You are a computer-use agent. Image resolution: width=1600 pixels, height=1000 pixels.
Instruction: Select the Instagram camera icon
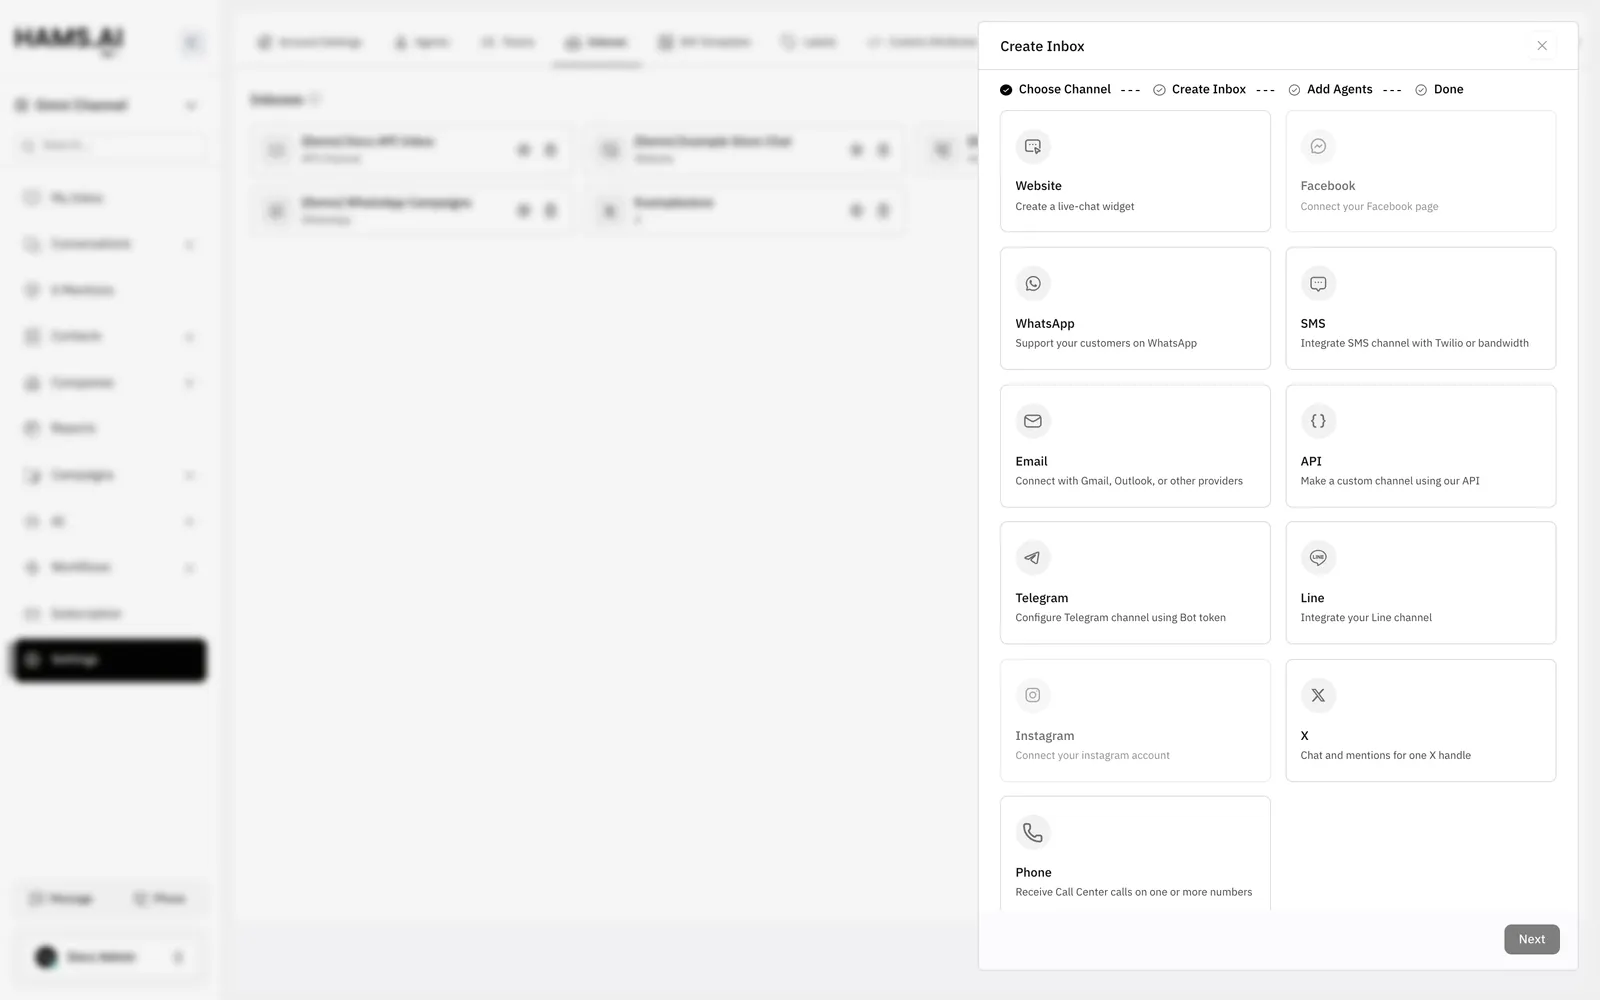[x=1033, y=695]
